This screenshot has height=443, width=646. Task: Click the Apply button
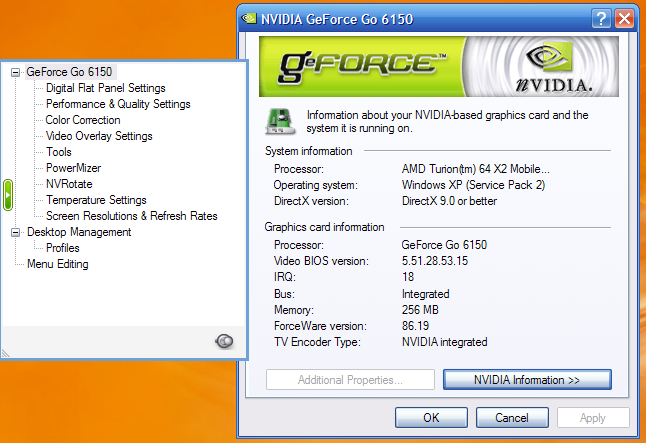click(x=593, y=418)
